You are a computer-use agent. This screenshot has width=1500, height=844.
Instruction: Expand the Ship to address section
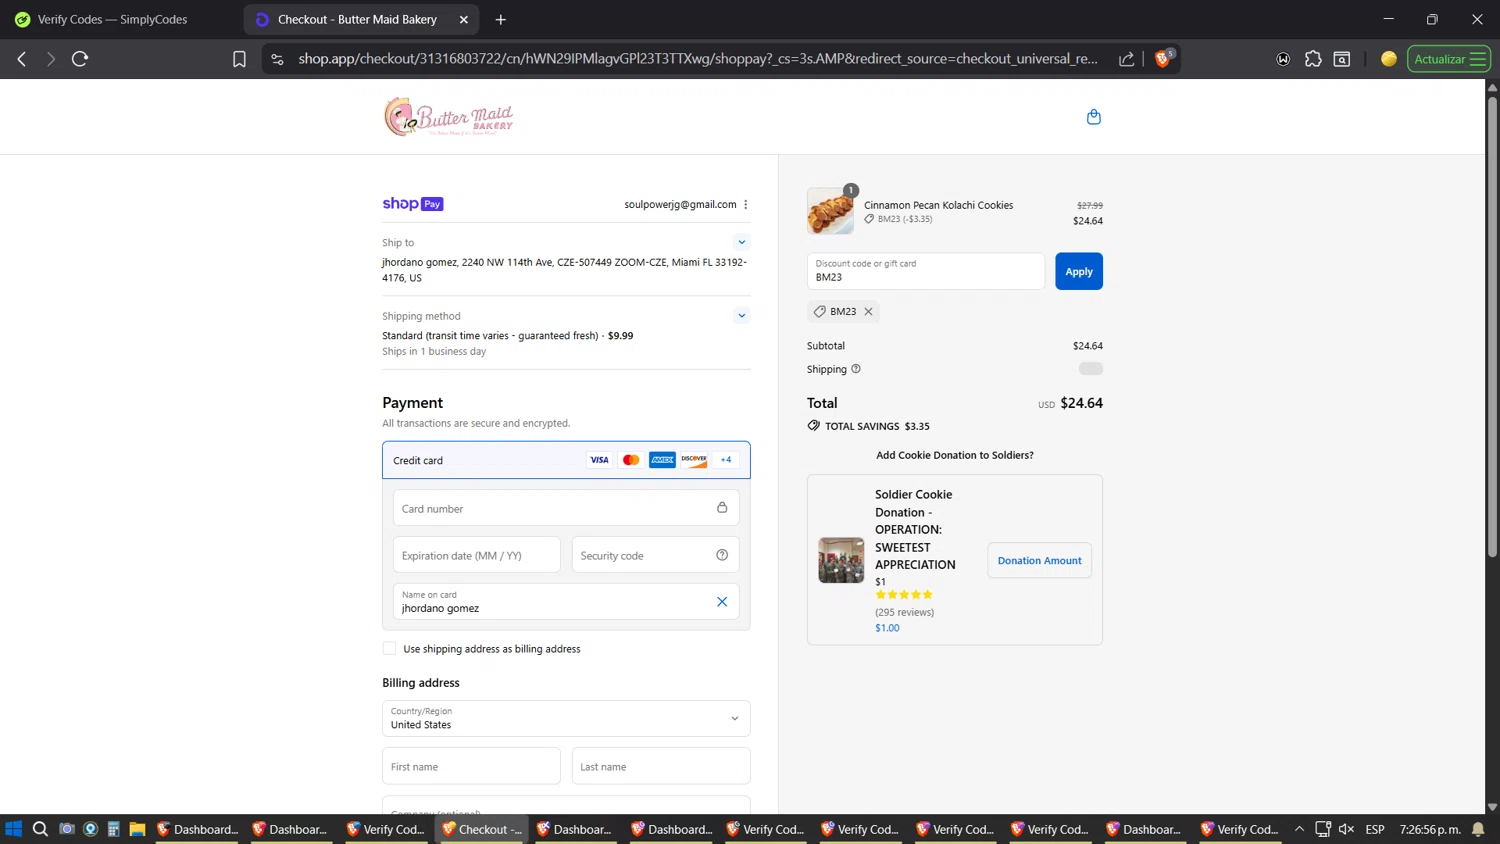pyautogui.click(x=741, y=242)
